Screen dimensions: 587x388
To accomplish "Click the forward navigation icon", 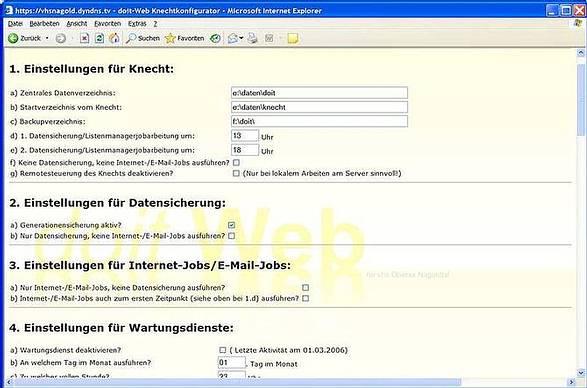I will coord(61,38).
